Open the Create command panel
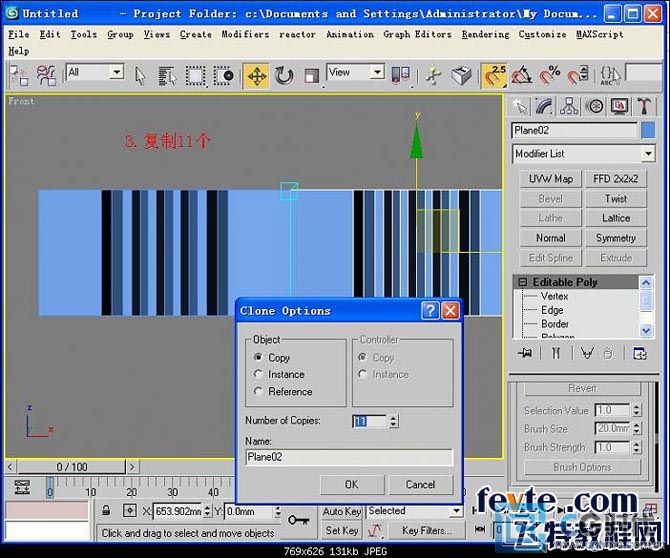 pos(521,106)
